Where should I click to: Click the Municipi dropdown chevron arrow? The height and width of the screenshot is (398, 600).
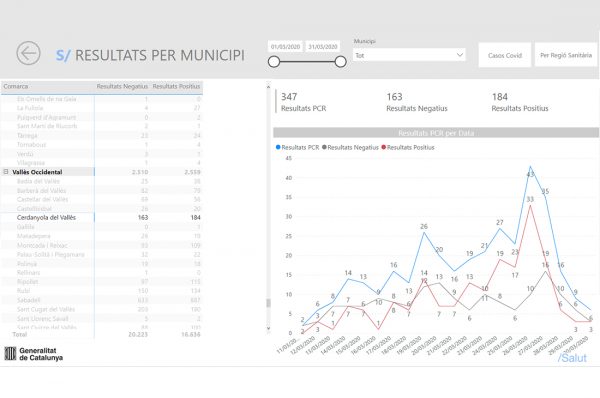[460, 55]
